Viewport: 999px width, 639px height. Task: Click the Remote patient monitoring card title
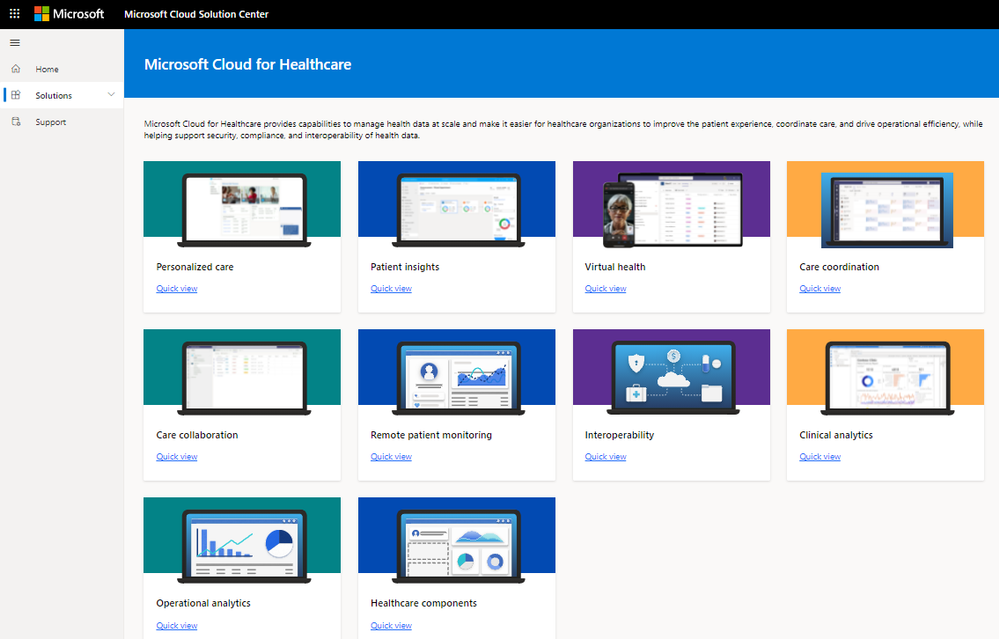pyautogui.click(x=431, y=435)
